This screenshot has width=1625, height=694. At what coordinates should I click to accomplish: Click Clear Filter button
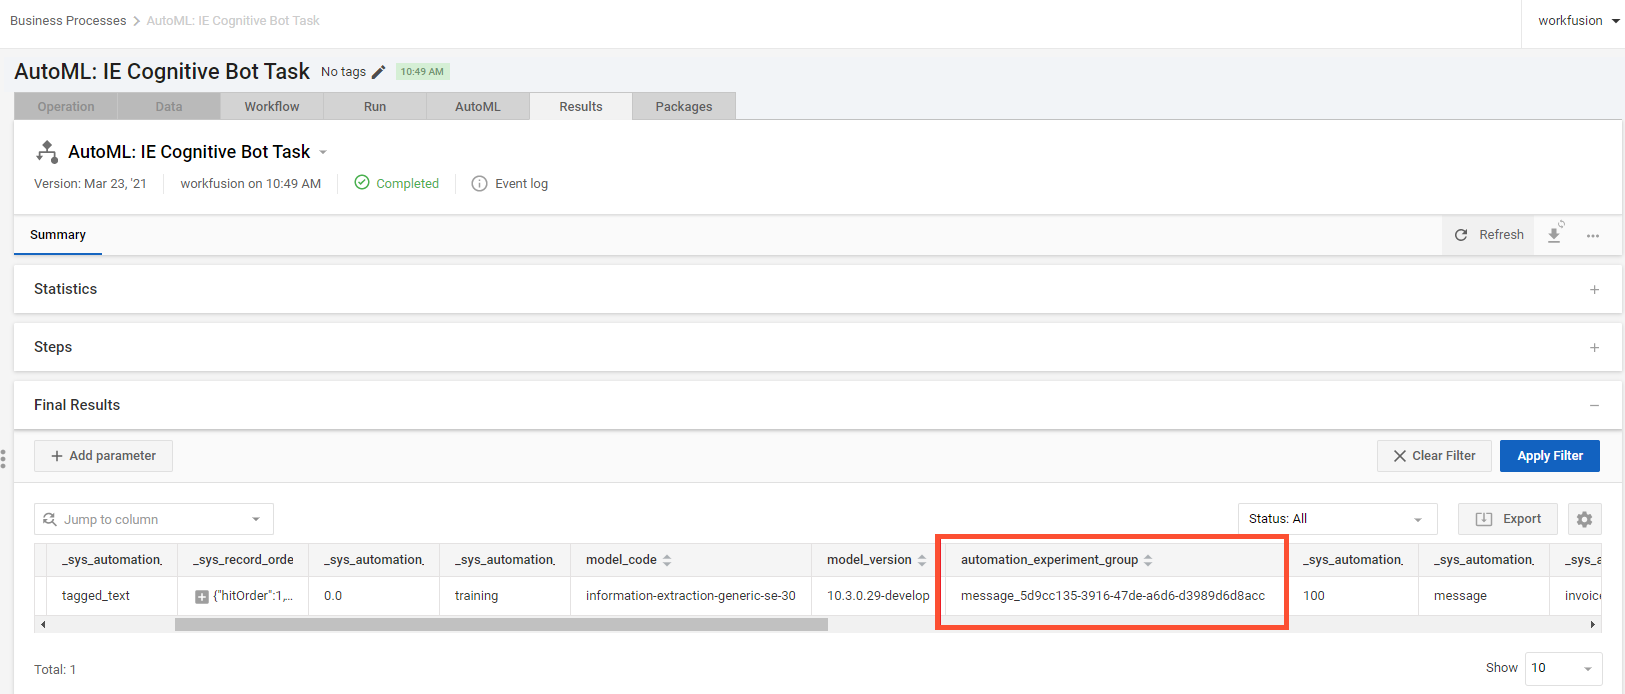point(1434,456)
